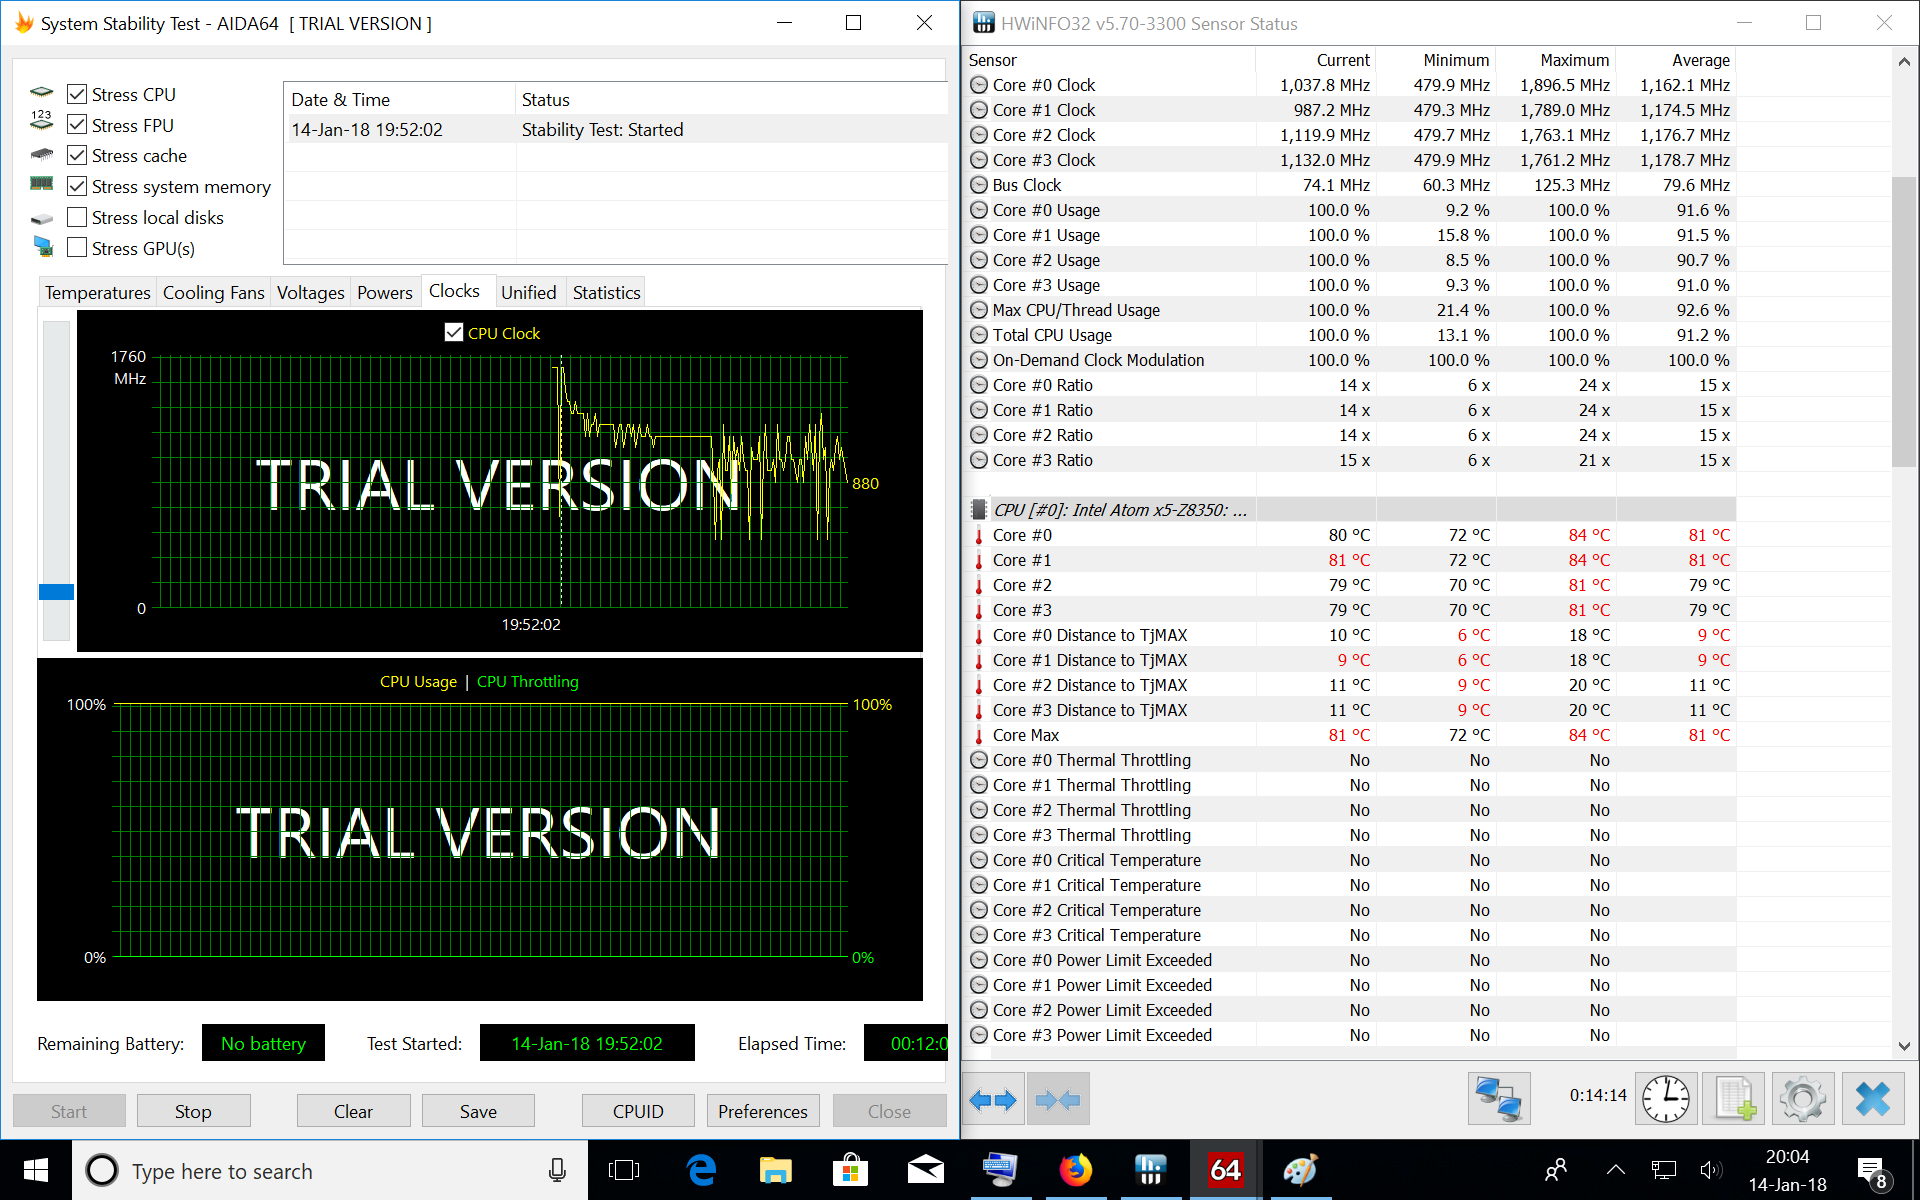Screen dimensions: 1920x1200
Task: Toggle CPU Clock graph checkbox
Action: pos(454,333)
